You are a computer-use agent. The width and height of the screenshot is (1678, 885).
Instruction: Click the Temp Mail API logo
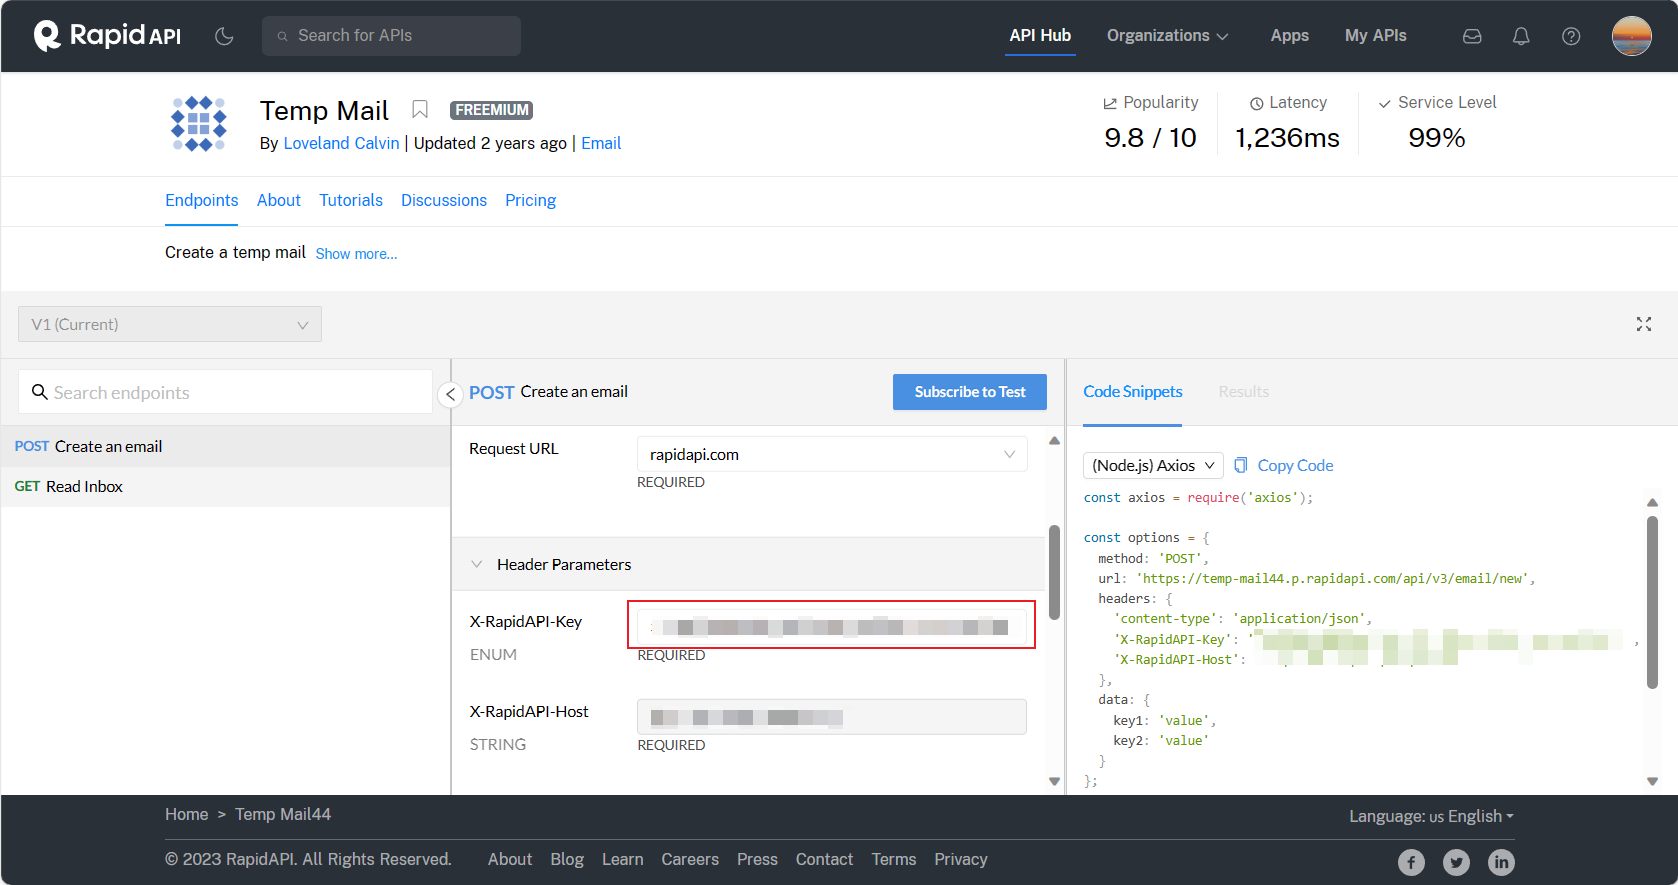pos(198,124)
